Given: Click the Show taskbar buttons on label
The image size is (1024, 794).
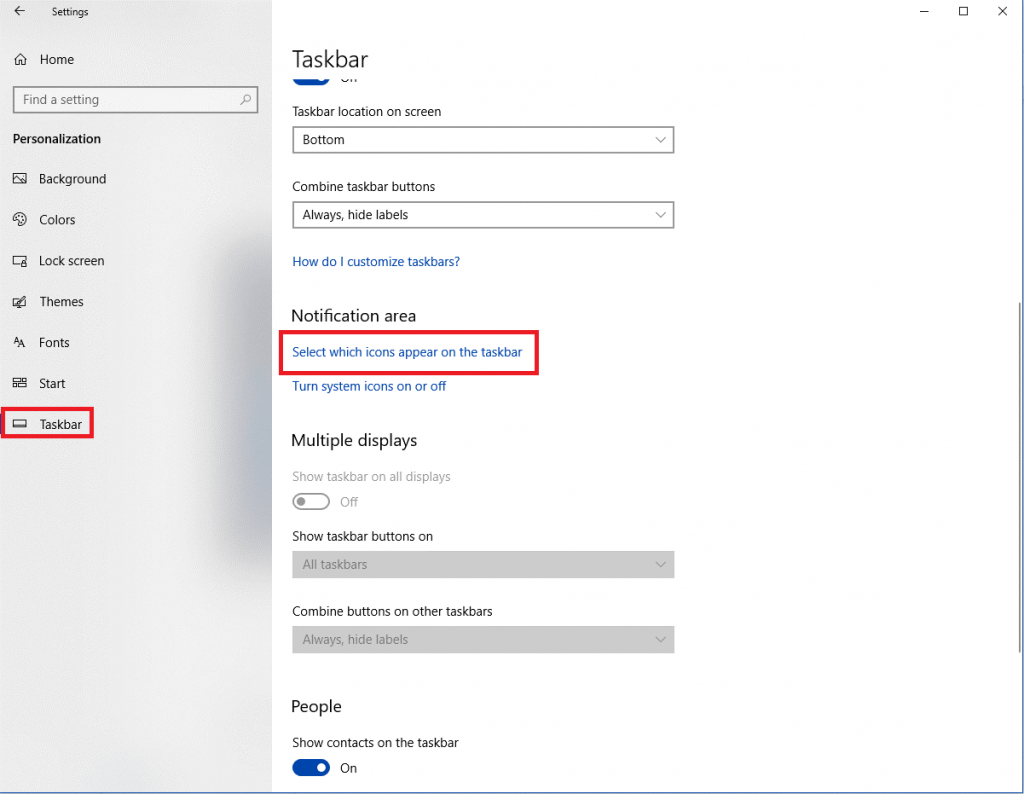Looking at the screenshot, I should (x=362, y=537).
